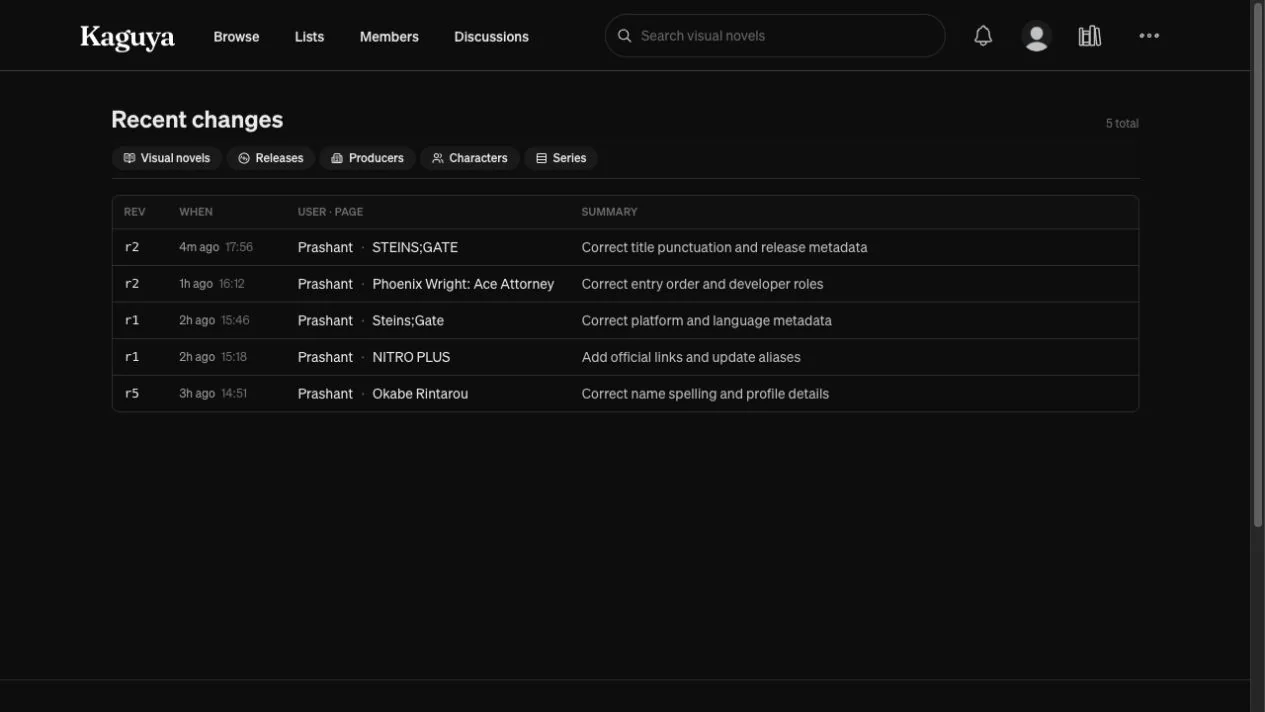
Task: Click the '2h ago 15:46' timestamp
Action: [x=214, y=321]
